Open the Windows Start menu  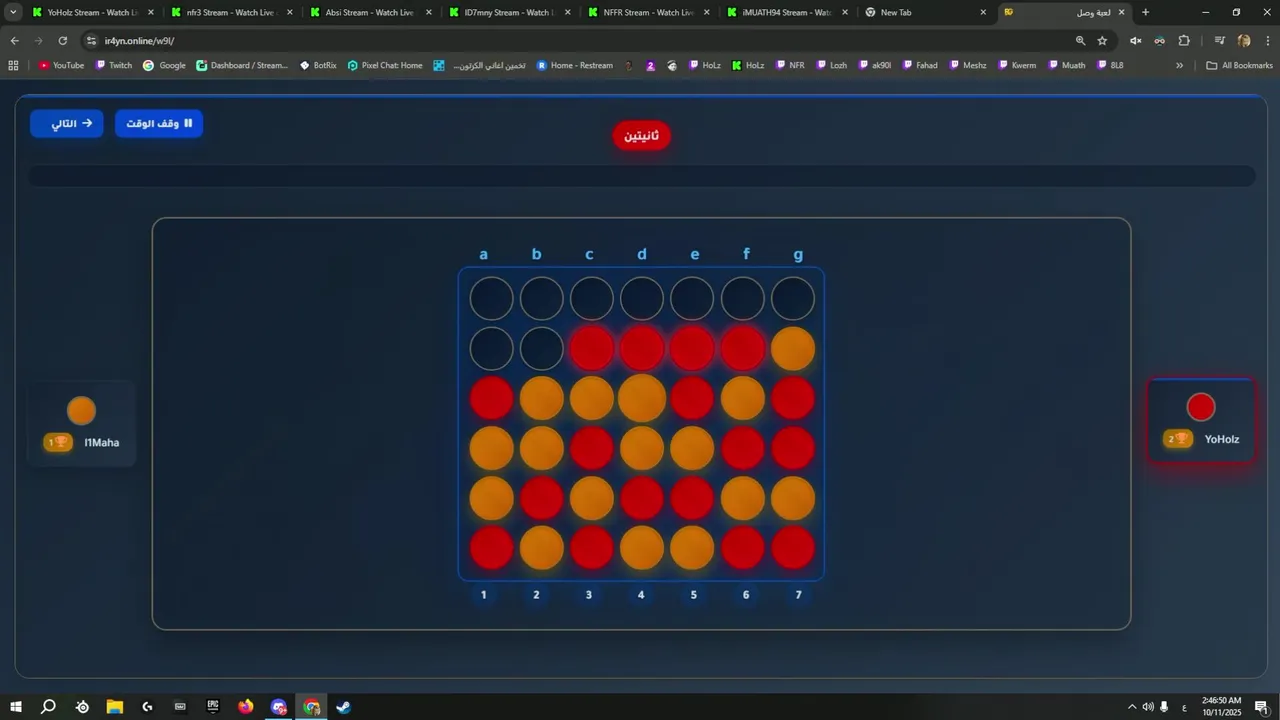click(x=16, y=707)
